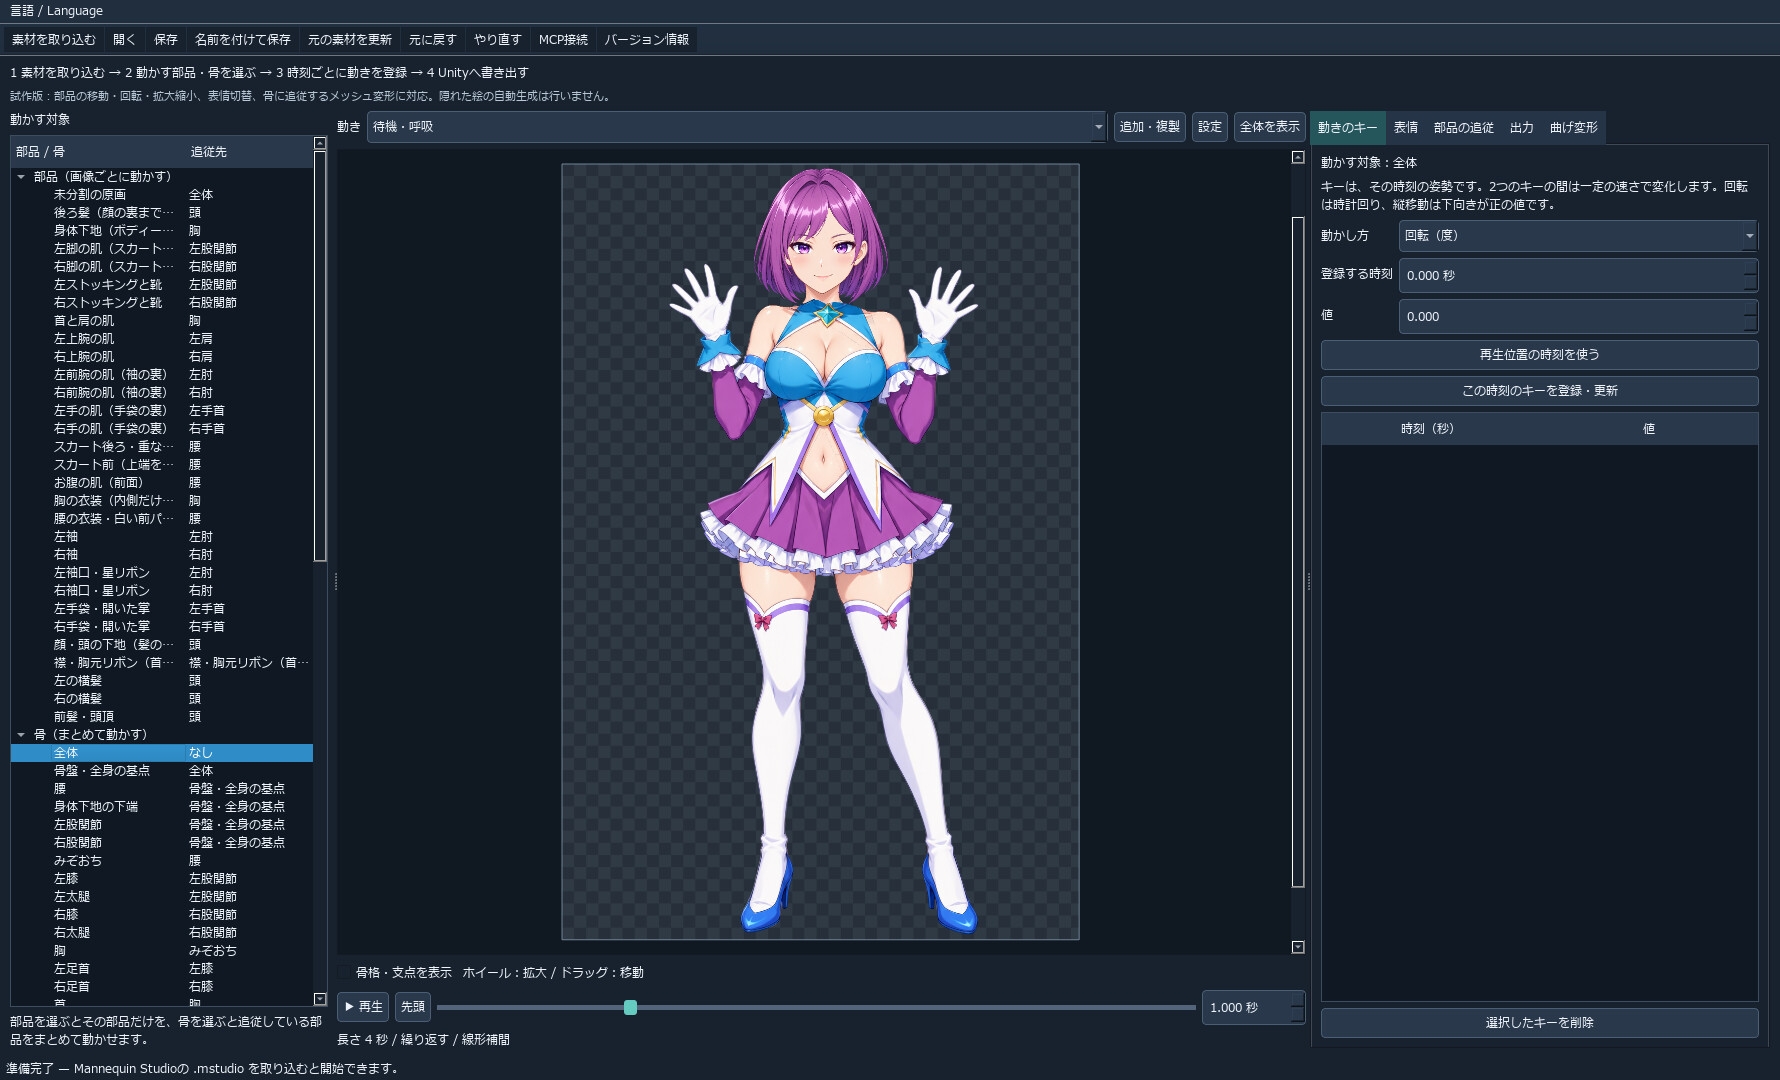Open the 動かし方 dropdown 回転（度）
The width and height of the screenshot is (1780, 1080).
pyautogui.click(x=1578, y=236)
